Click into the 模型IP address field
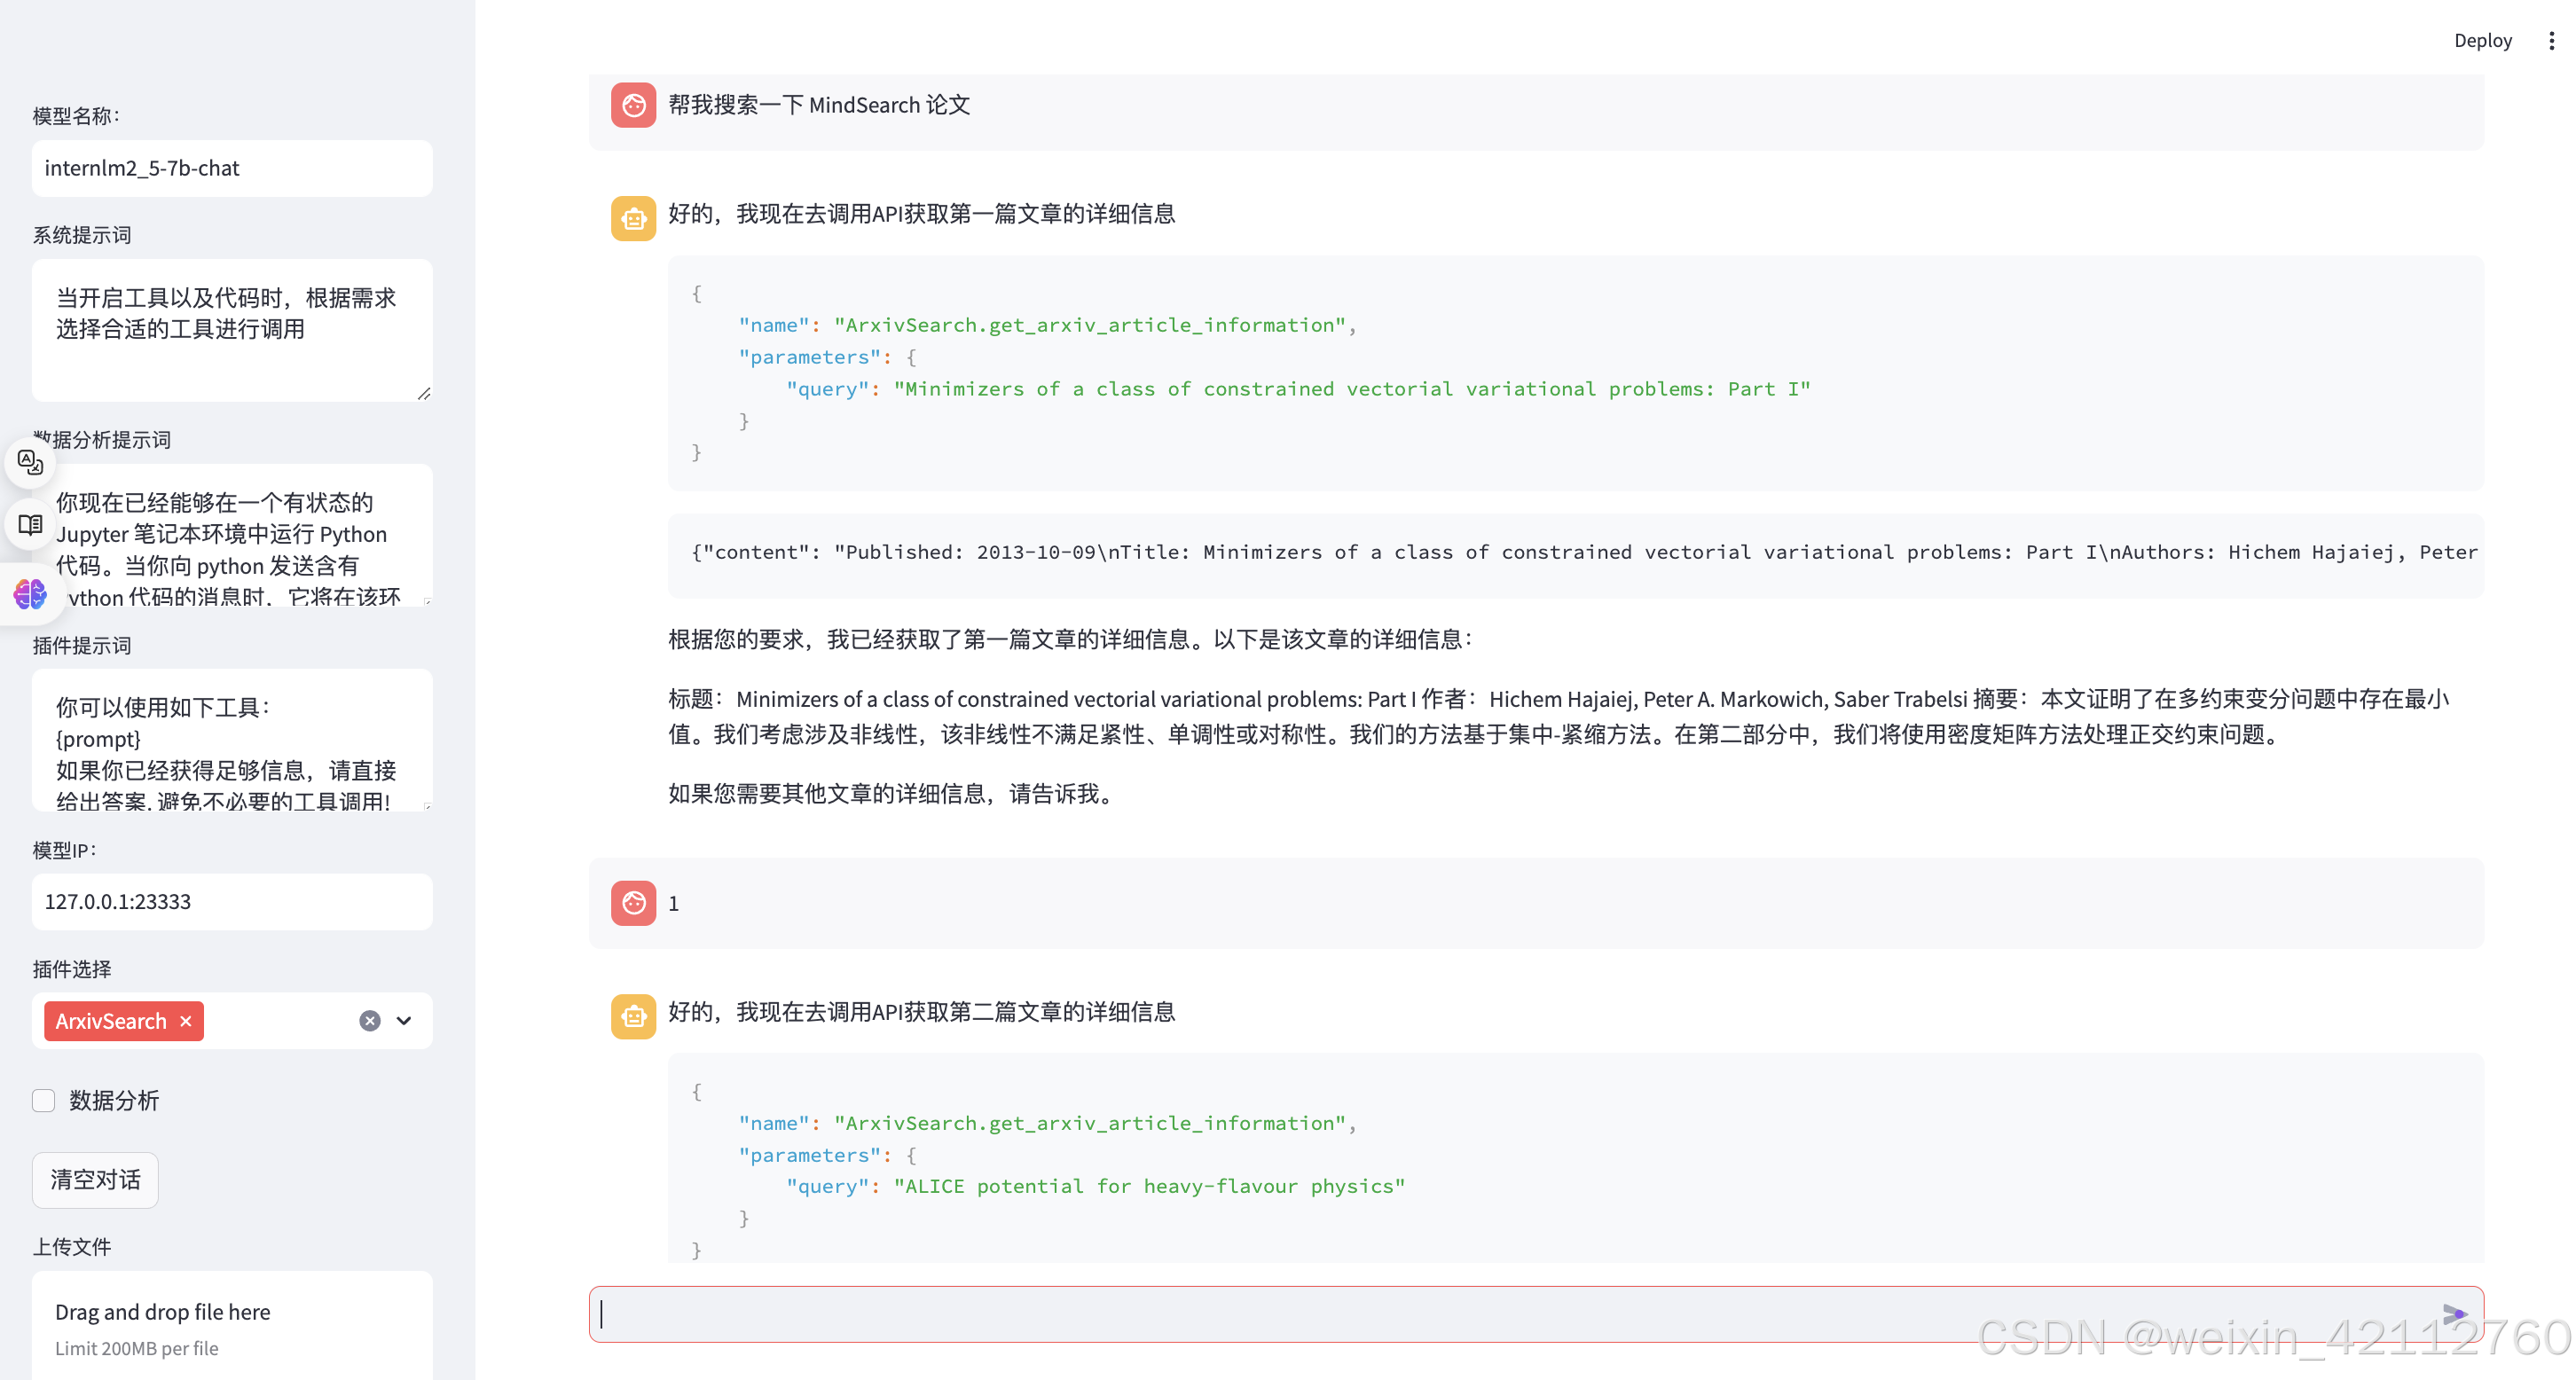The height and width of the screenshot is (1380, 2576). [x=232, y=902]
